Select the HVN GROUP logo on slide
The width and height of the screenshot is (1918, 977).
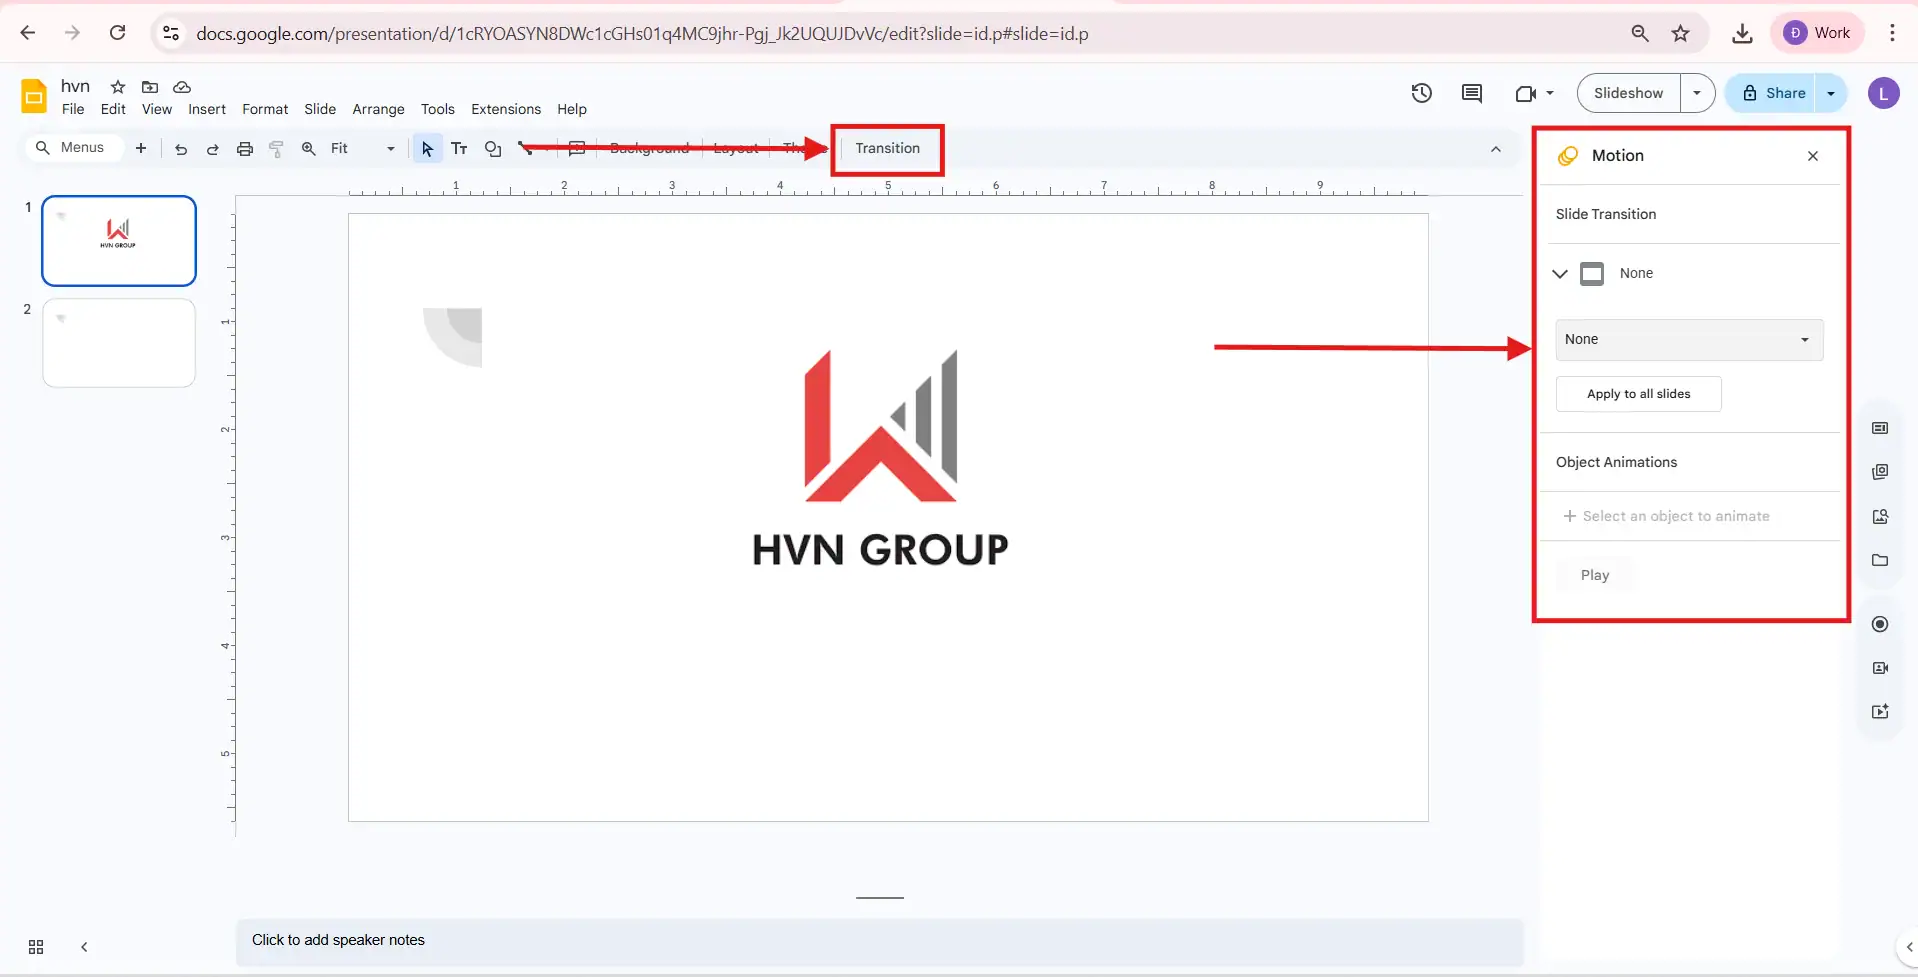(x=880, y=459)
